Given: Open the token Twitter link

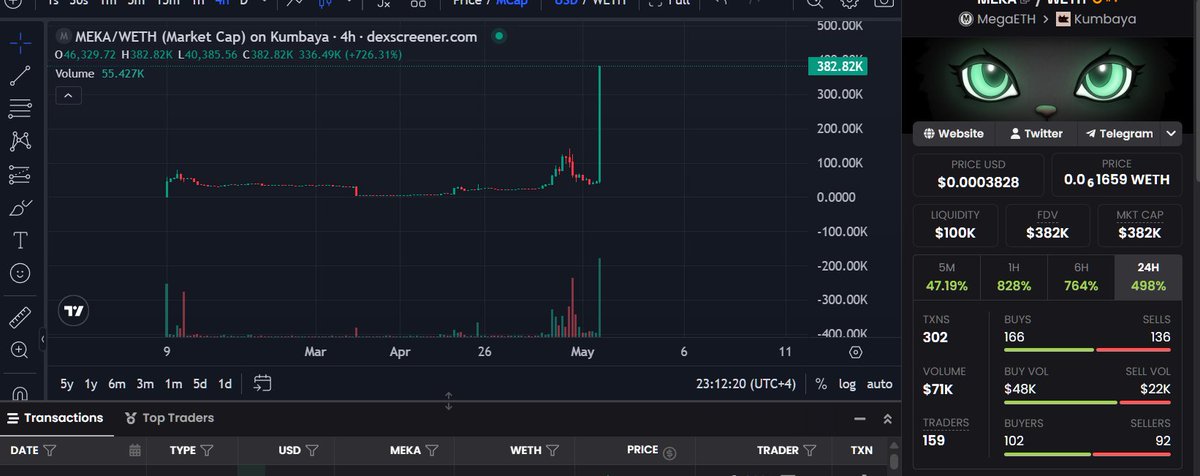Looking at the screenshot, I should click(x=1036, y=133).
